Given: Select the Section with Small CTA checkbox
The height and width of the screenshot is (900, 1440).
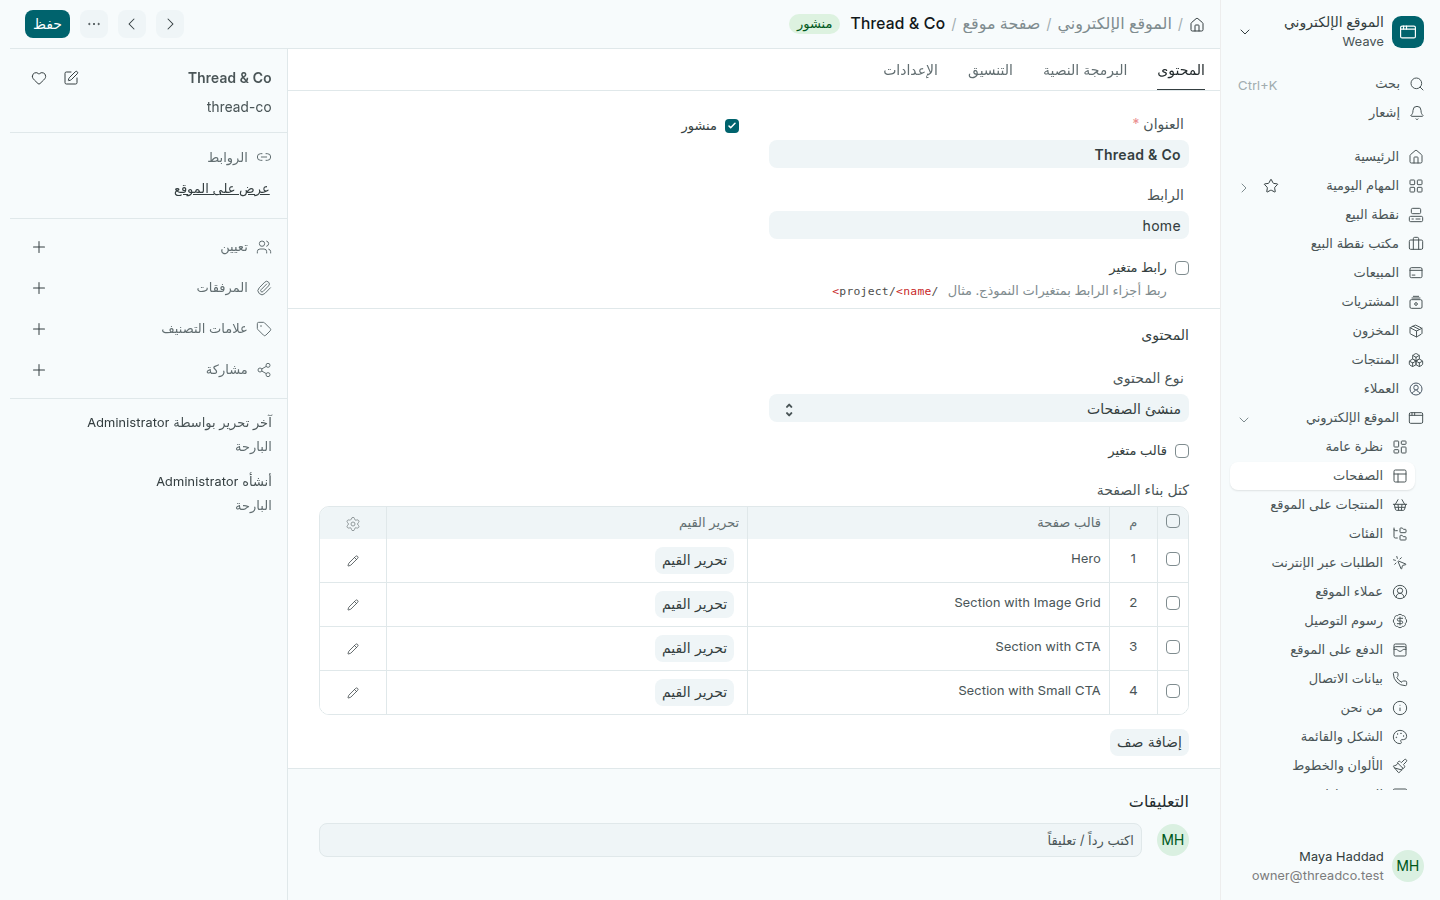Looking at the screenshot, I should coord(1173,691).
